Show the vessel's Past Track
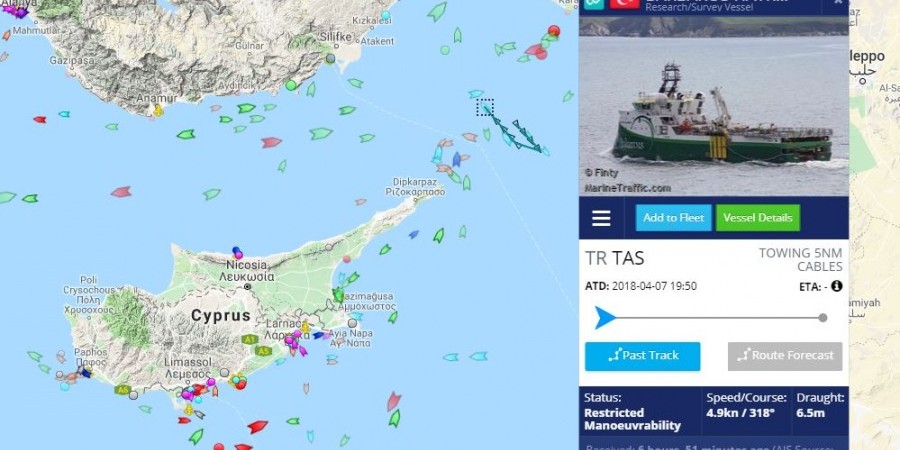Viewport: 900px width, 450px height. (642, 356)
